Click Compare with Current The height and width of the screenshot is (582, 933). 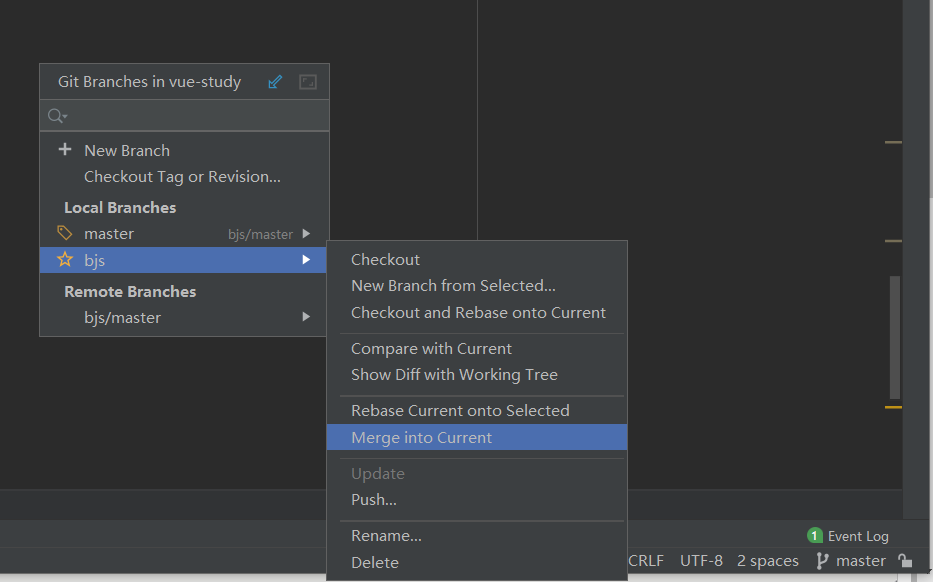[x=431, y=348]
